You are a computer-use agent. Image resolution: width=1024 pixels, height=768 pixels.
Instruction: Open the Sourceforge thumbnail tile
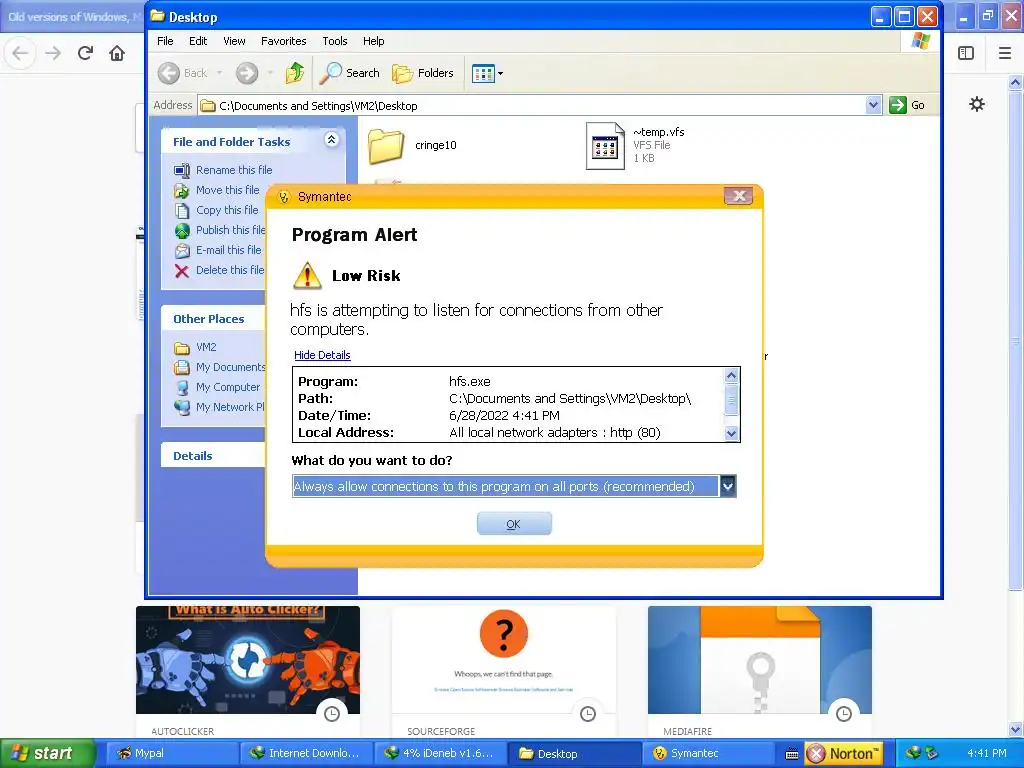[x=504, y=671]
